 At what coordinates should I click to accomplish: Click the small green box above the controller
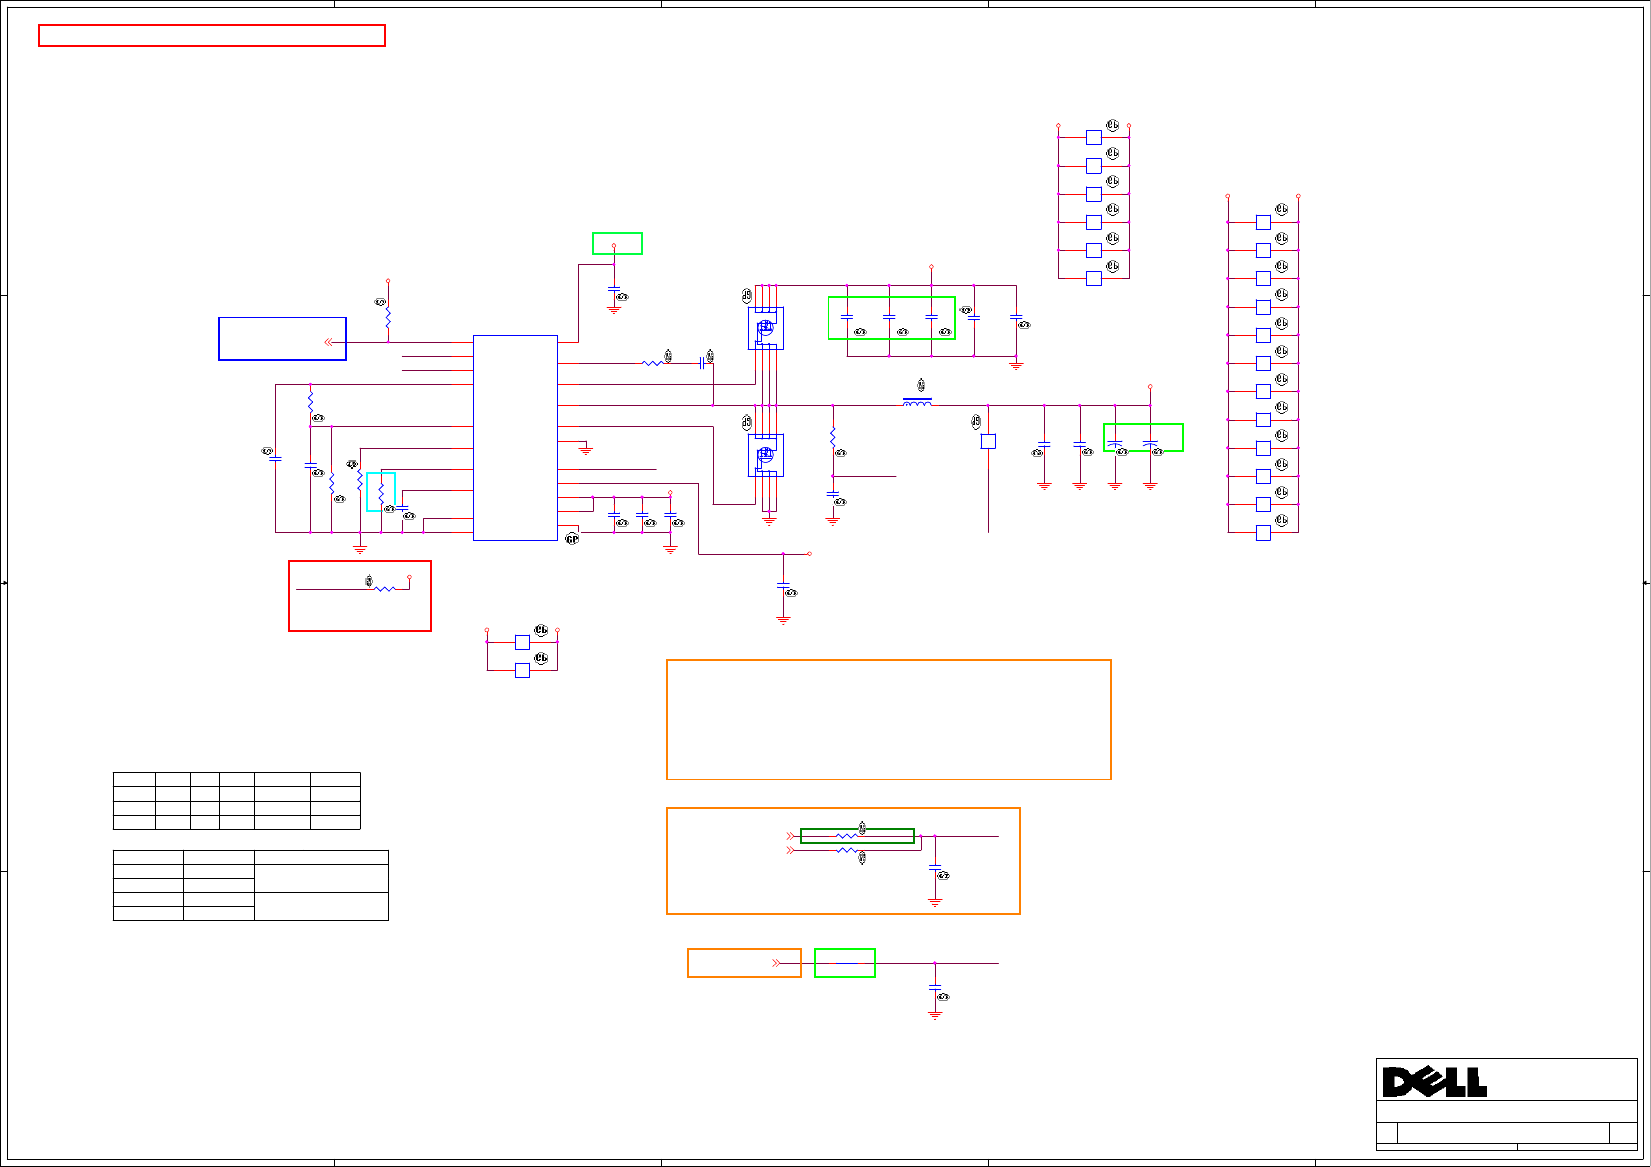click(x=617, y=244)
